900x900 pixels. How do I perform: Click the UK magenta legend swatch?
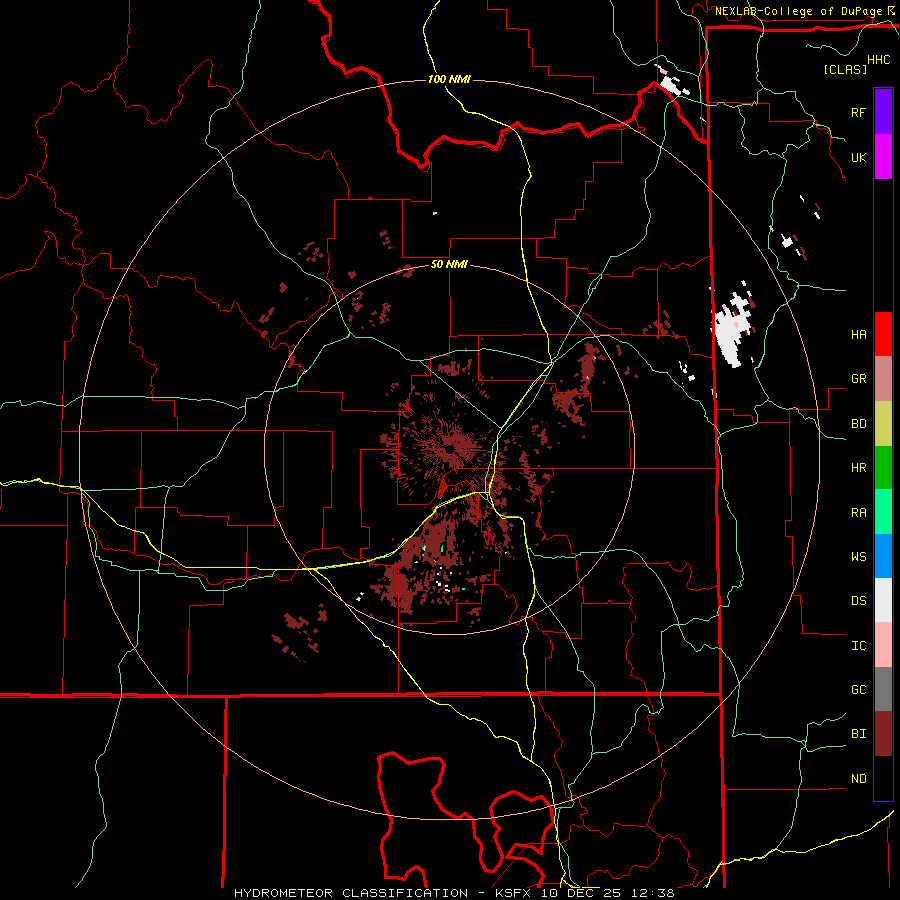click(x=883, y=157)
